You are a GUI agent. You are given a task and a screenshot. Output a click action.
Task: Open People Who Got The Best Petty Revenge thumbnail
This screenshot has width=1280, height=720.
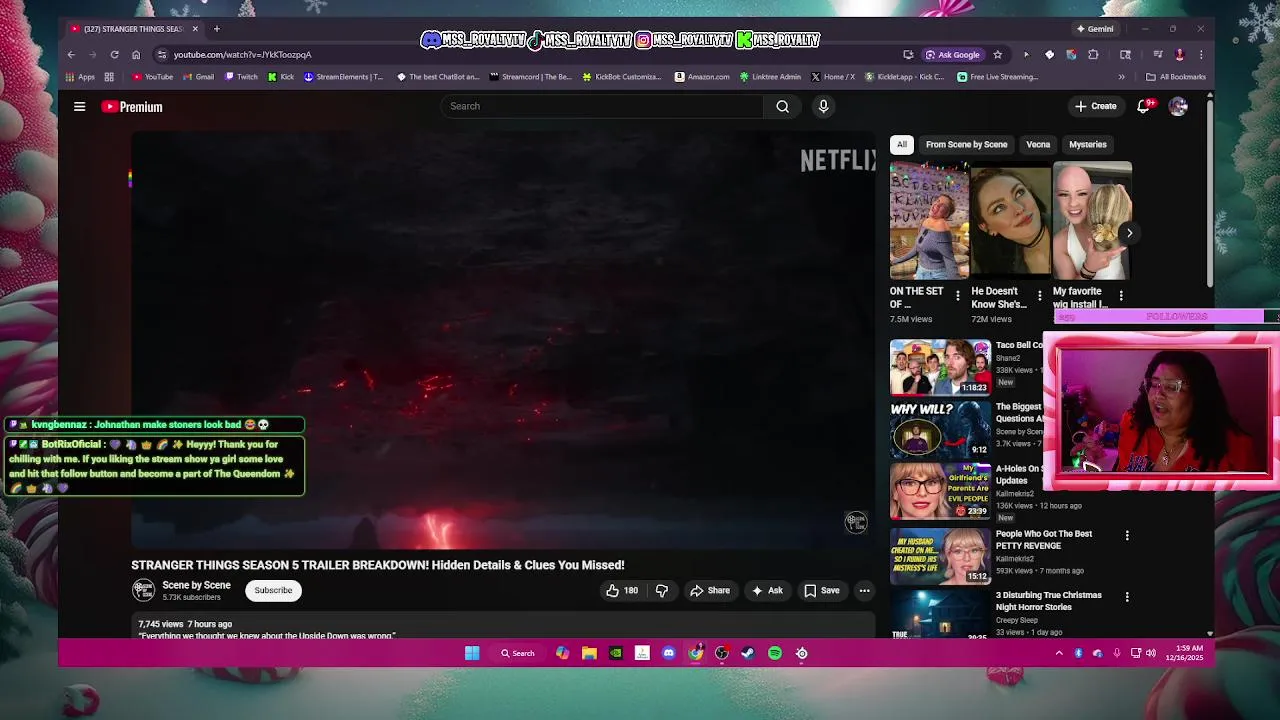click(x=940, y=556)
